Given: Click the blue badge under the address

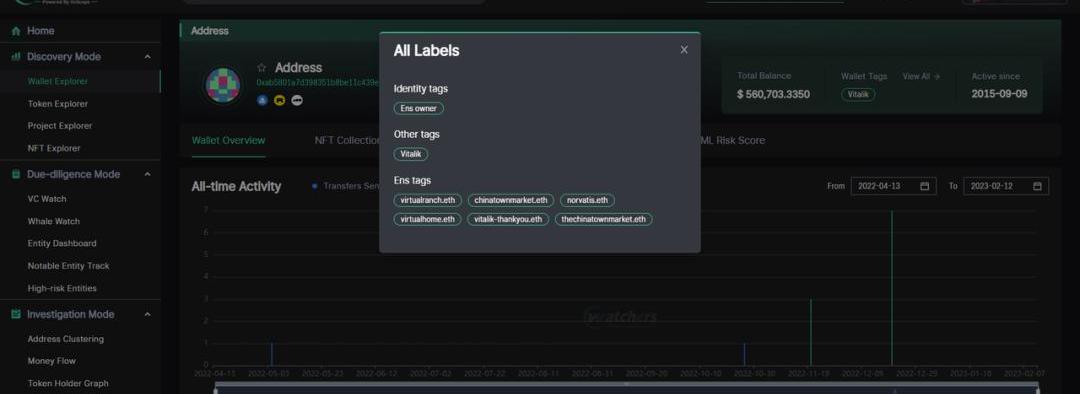Looking at the screenshot, I should coord(262,100).
